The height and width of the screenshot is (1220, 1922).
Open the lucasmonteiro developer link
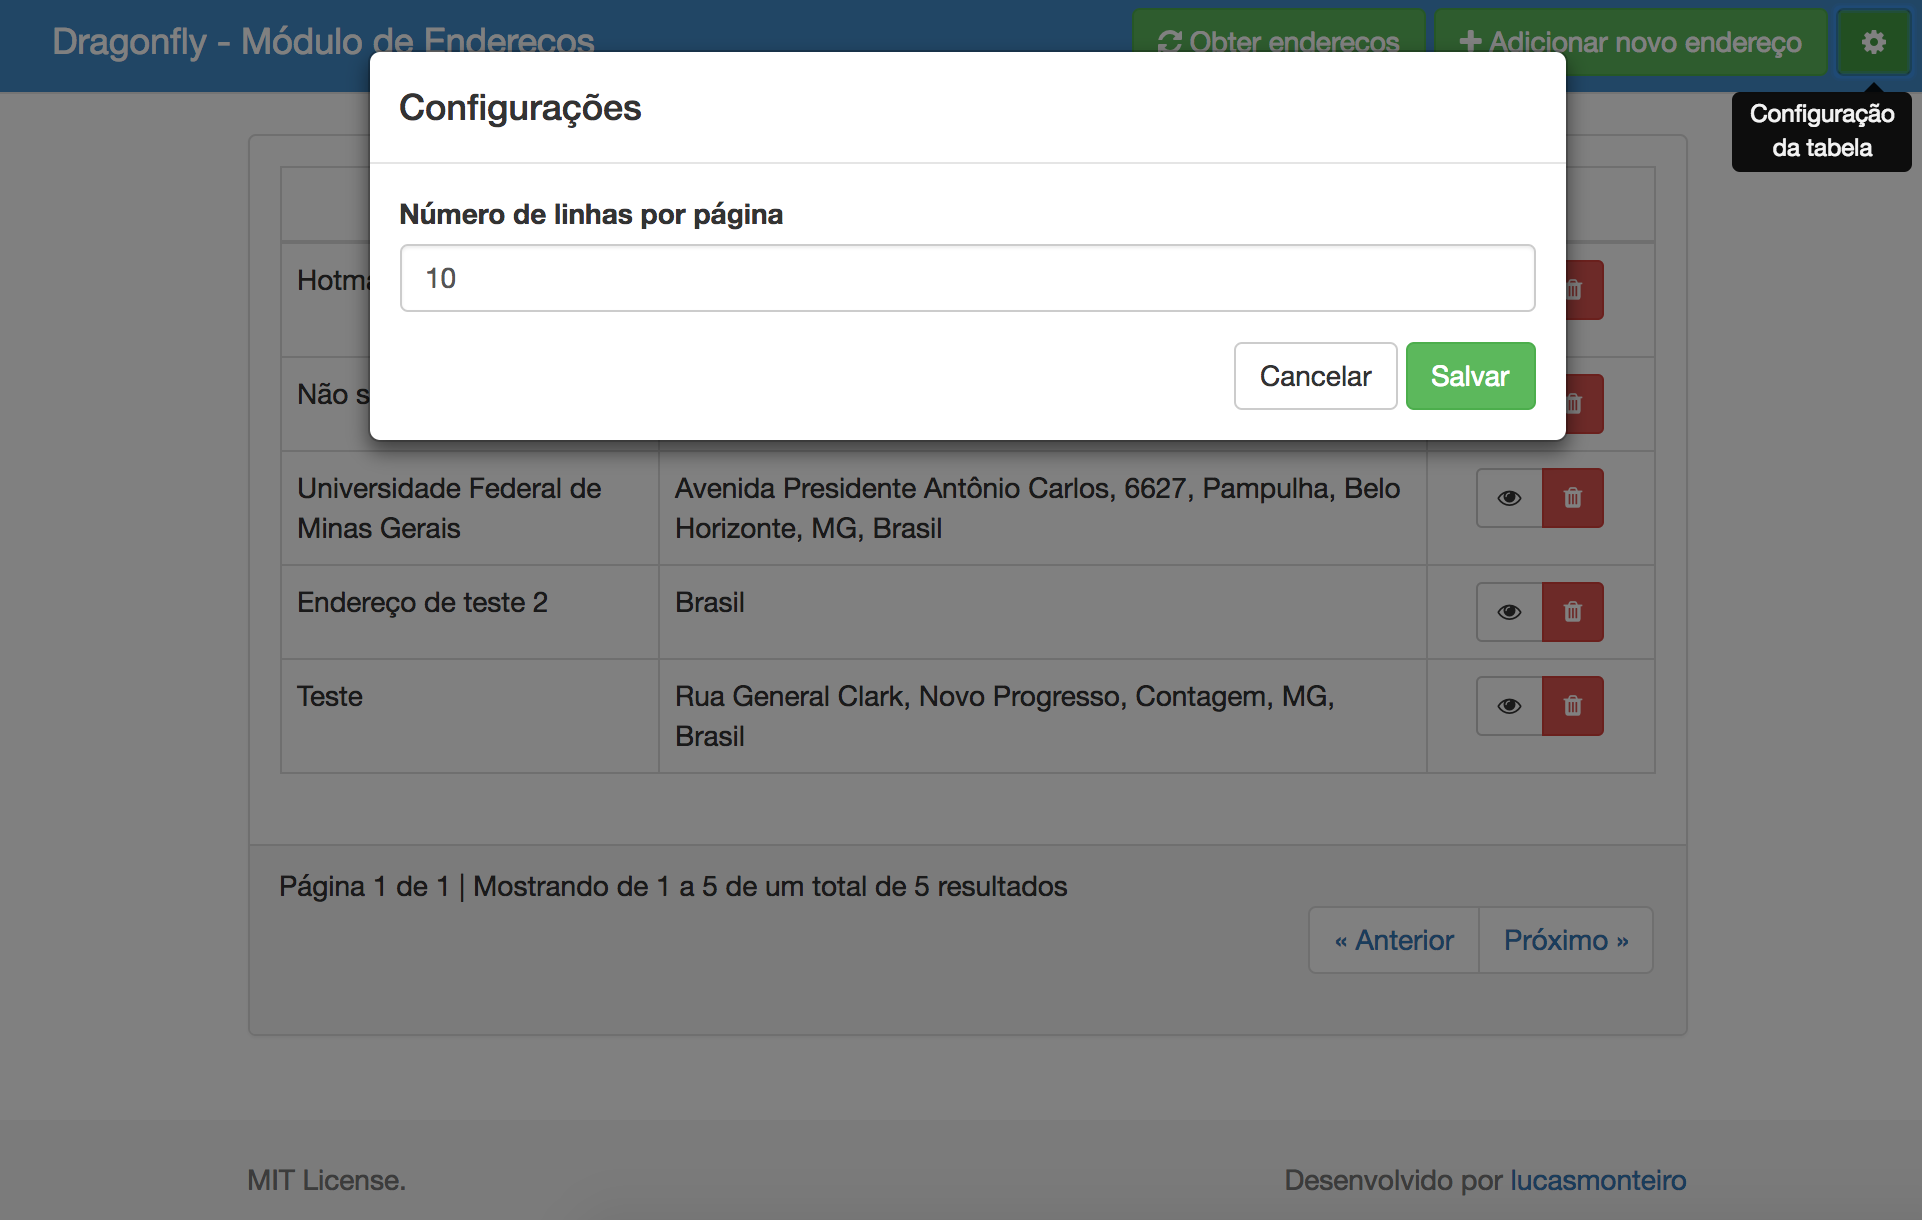coord(1597,1180)
